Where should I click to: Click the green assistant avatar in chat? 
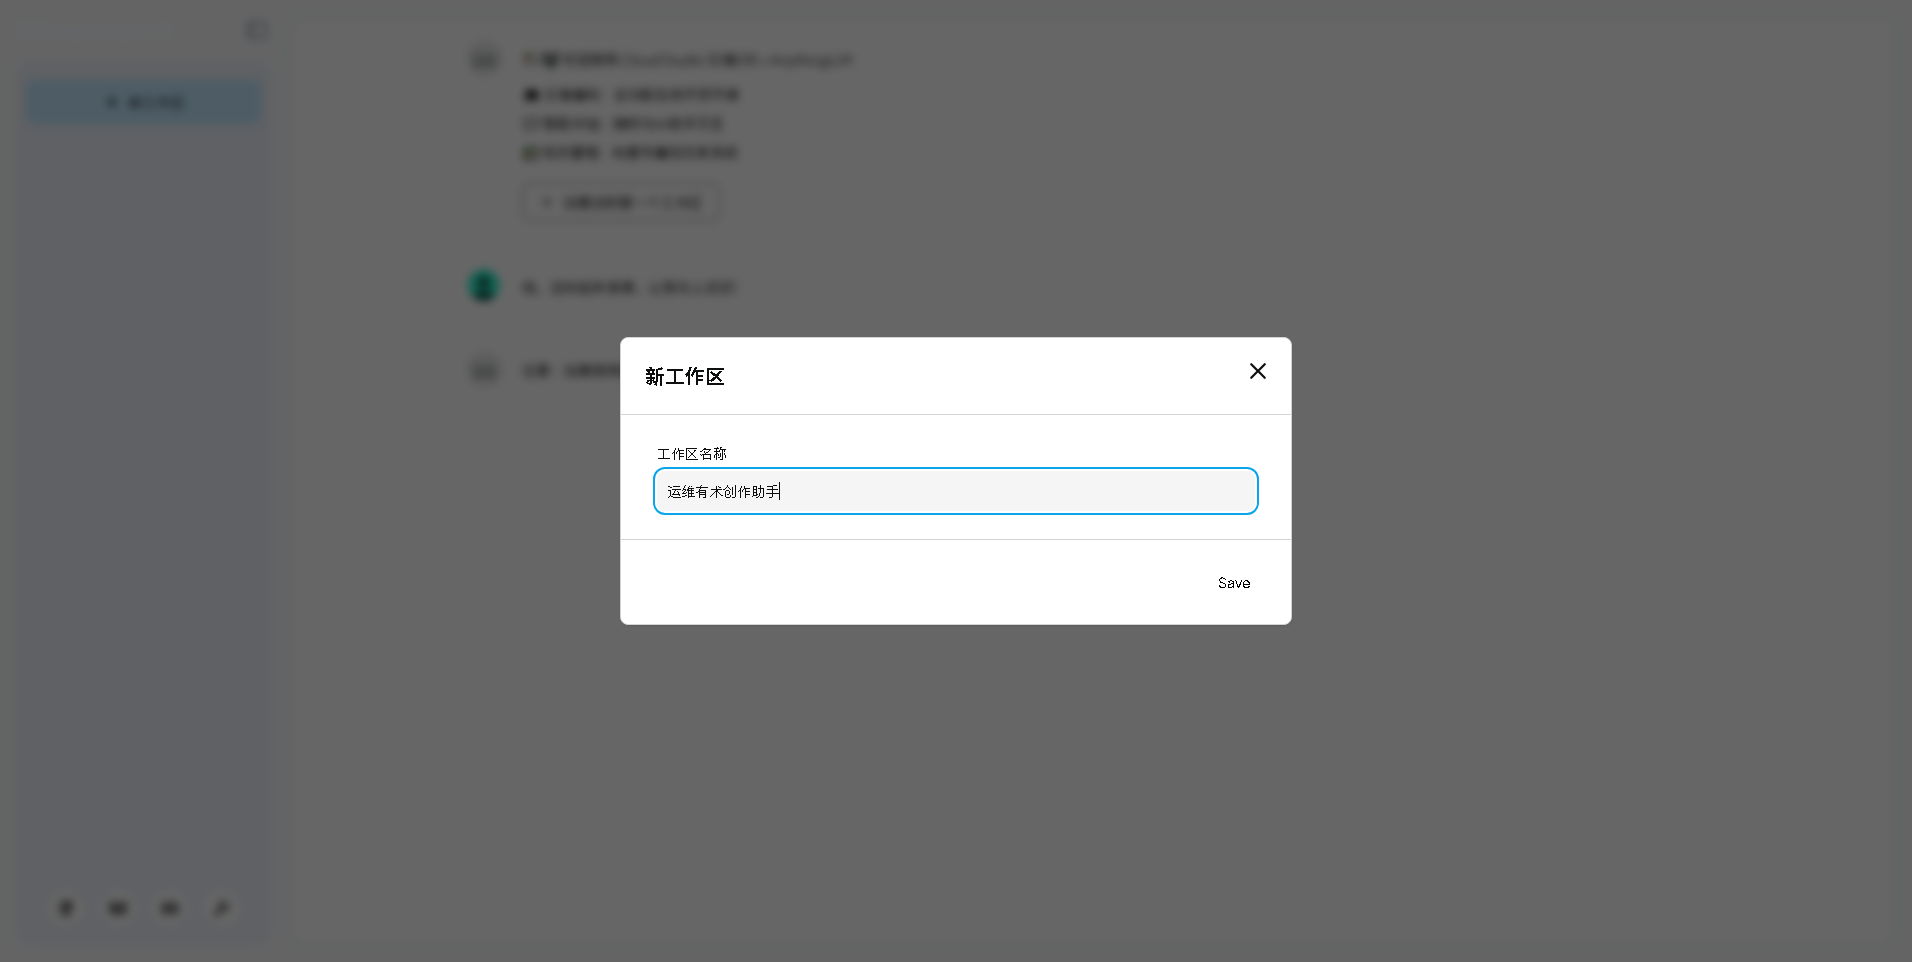pos(484,287)
